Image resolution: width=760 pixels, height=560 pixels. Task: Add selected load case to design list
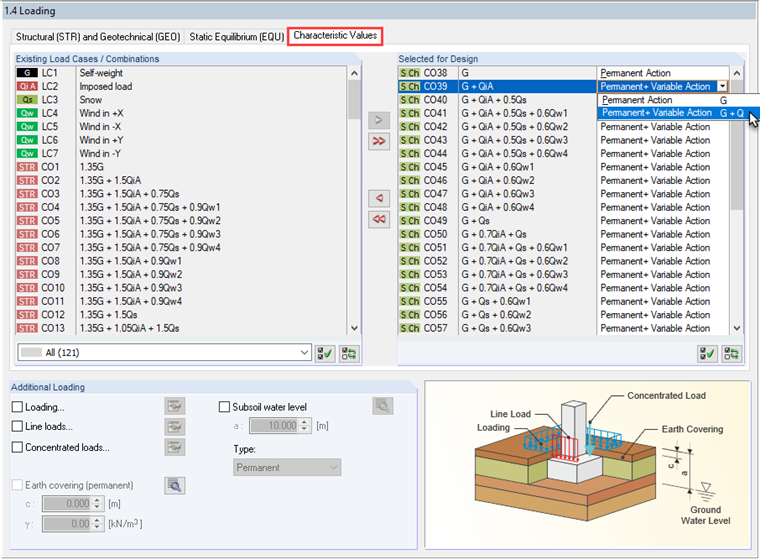pyautogui.click(x=379, y=120)
